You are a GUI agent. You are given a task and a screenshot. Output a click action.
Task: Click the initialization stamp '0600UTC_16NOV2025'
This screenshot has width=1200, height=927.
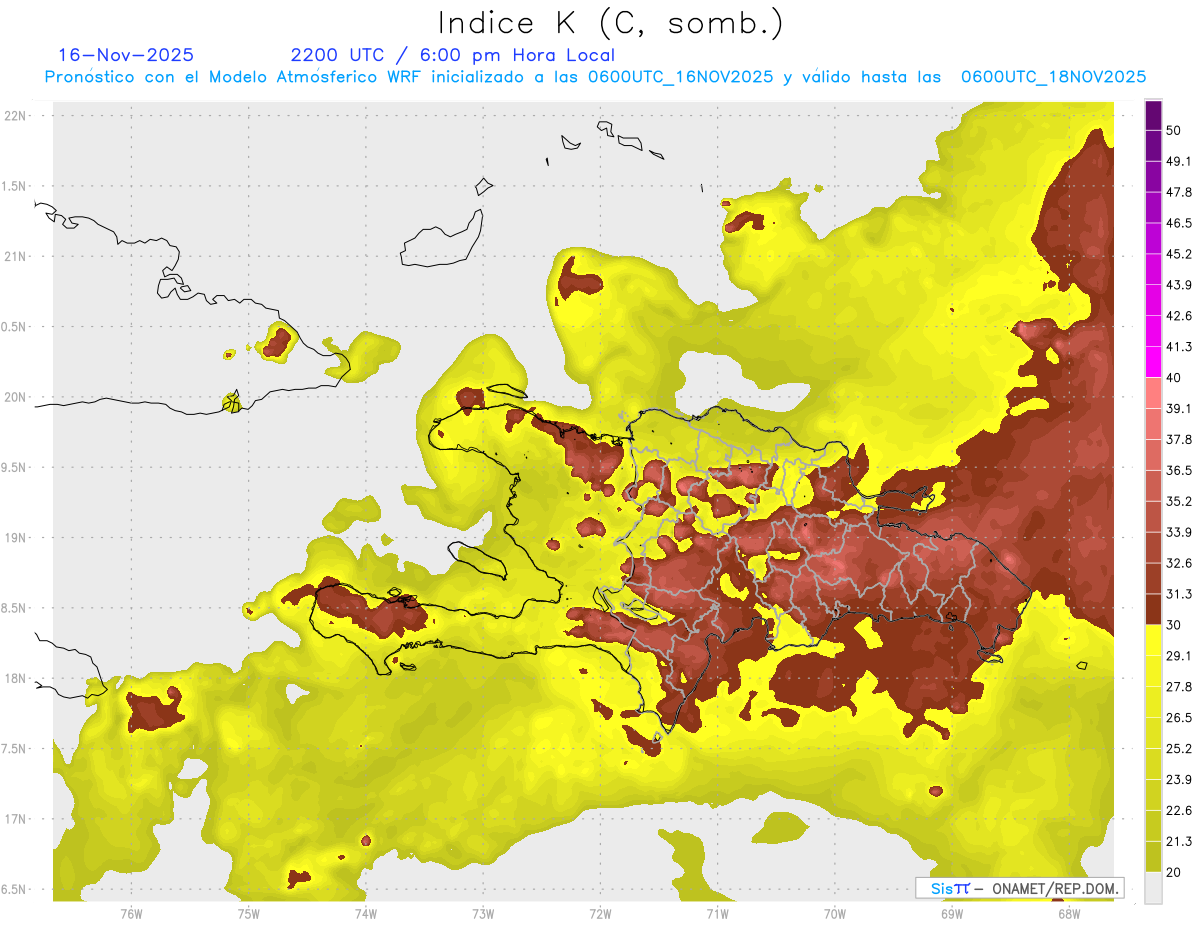click(x=680, y=77)
